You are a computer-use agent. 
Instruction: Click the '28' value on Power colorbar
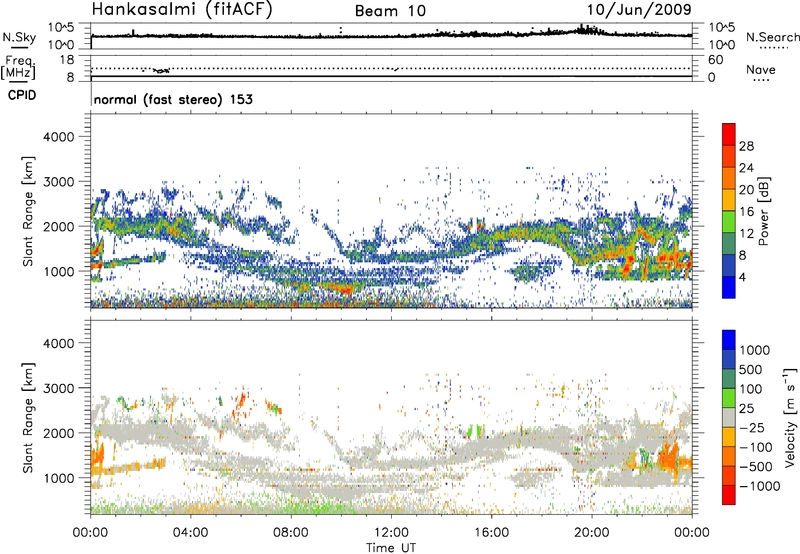pos(746,146)
